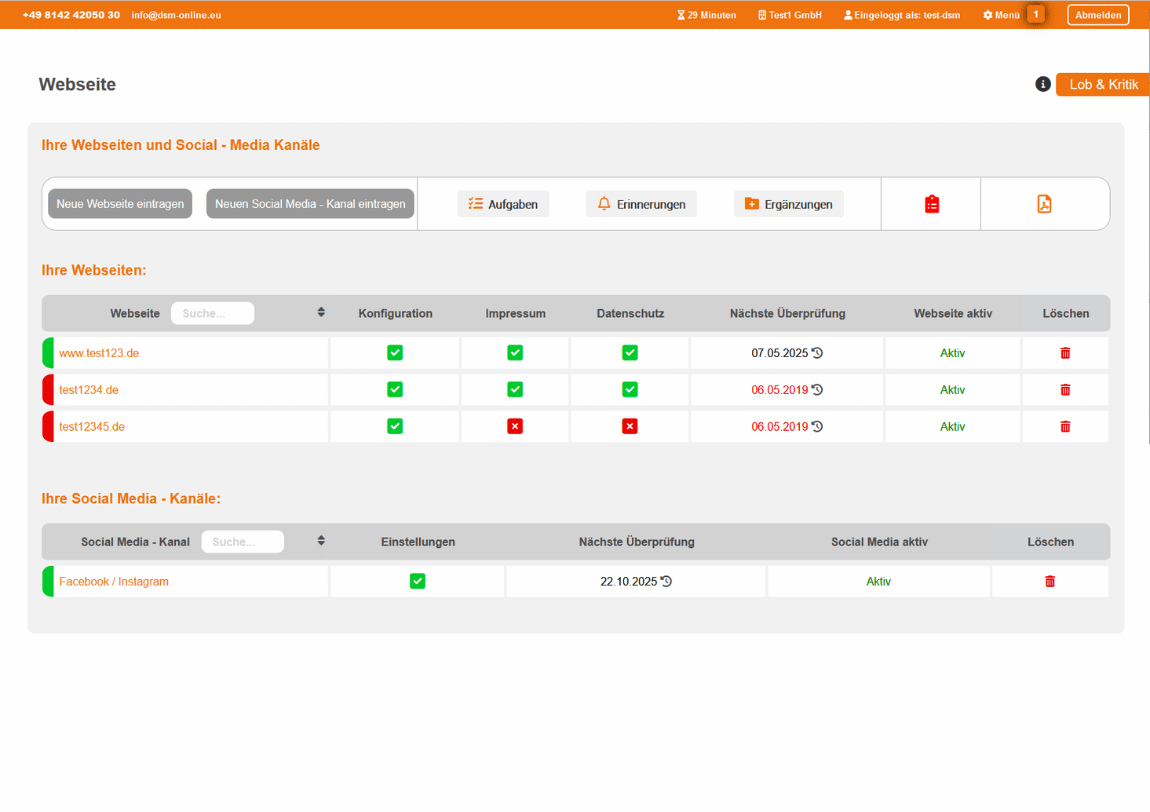1150x812 pixels.
Task: Open the Aufgaben section
Action: point(503,204)
